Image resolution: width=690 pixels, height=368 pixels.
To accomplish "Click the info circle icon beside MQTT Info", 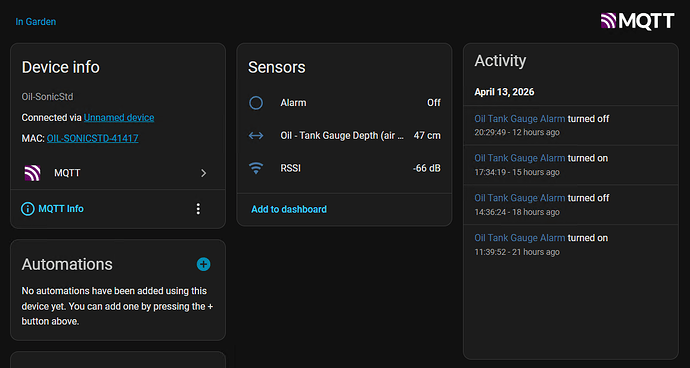I will pyautogui.click(x=28, y=209).
